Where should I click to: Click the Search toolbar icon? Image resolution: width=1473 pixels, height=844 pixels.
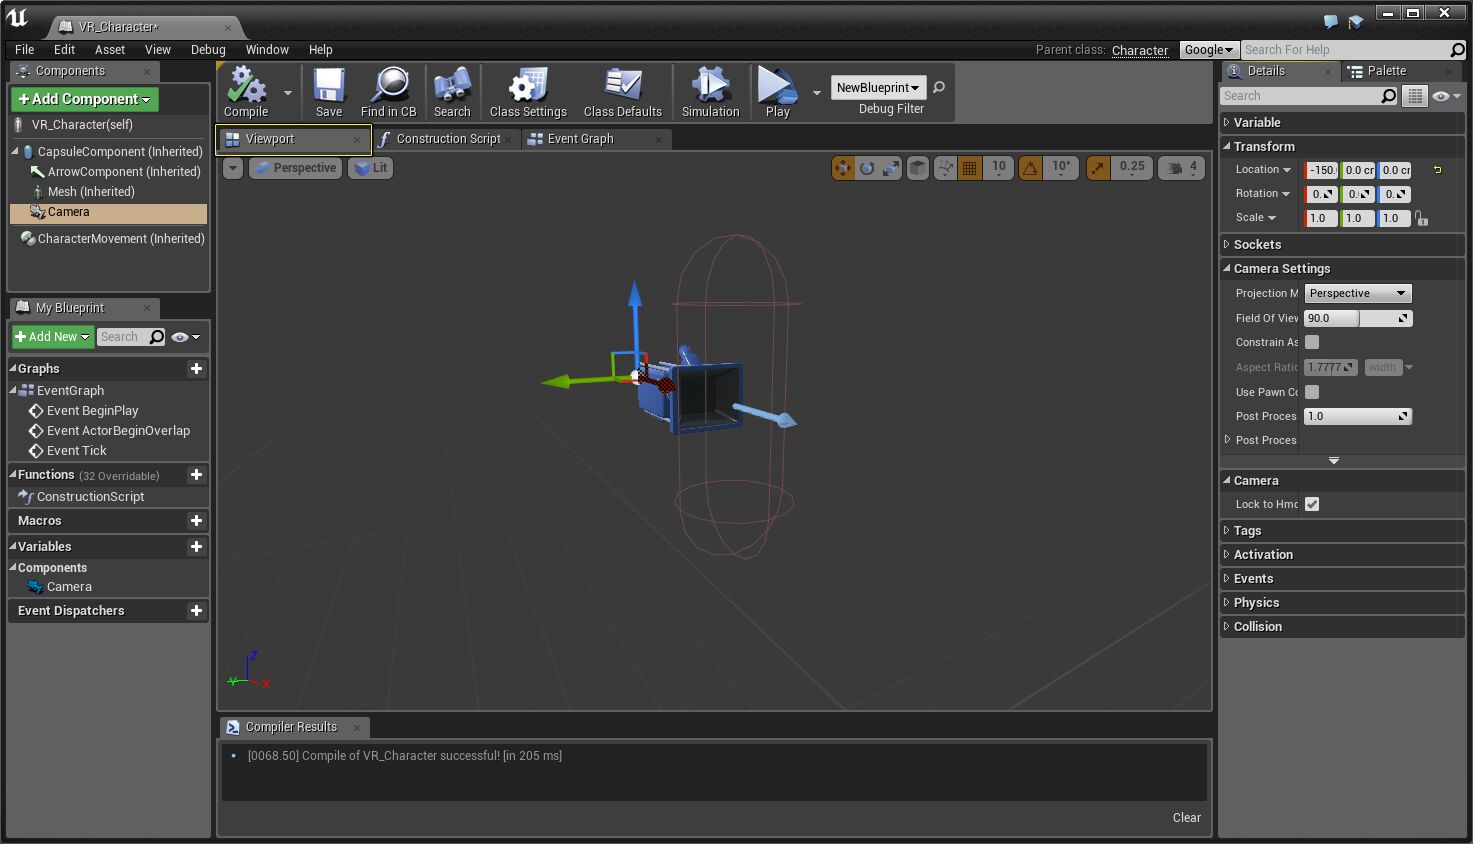pyautogui.click(x=452, y=92)
